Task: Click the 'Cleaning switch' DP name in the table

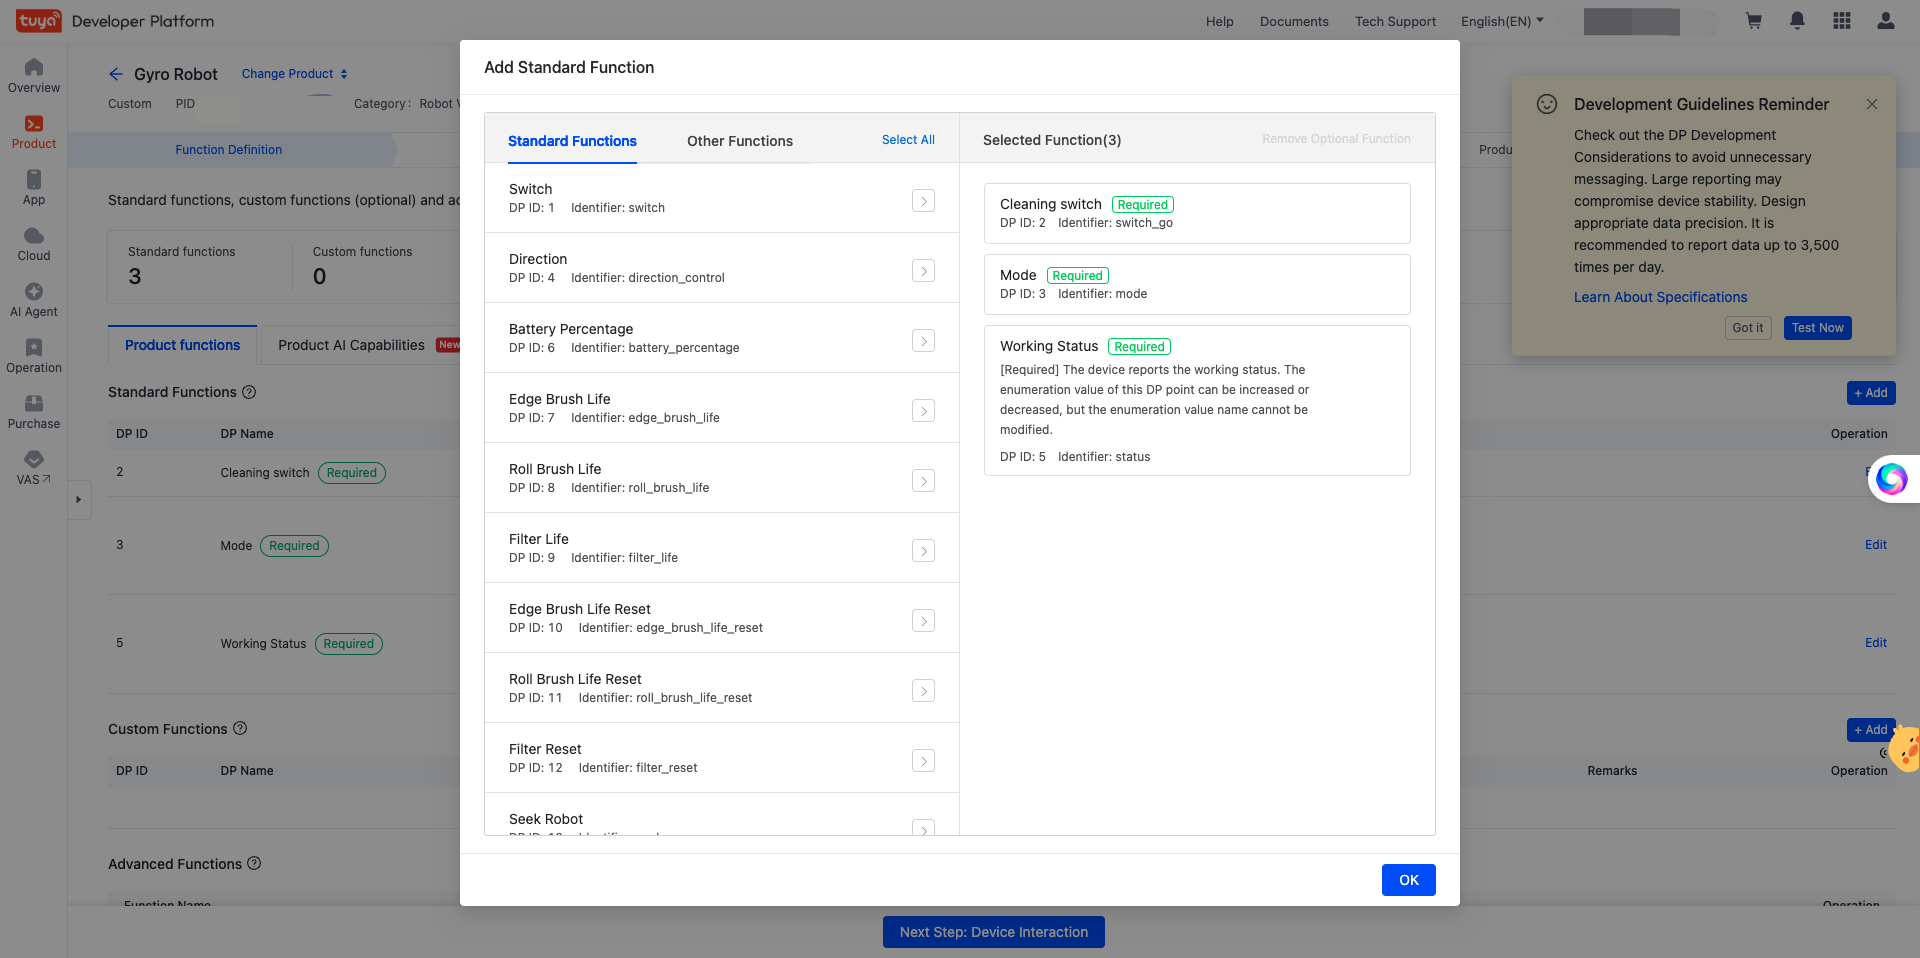Action: pyautogui.click(x=265, y=473)
